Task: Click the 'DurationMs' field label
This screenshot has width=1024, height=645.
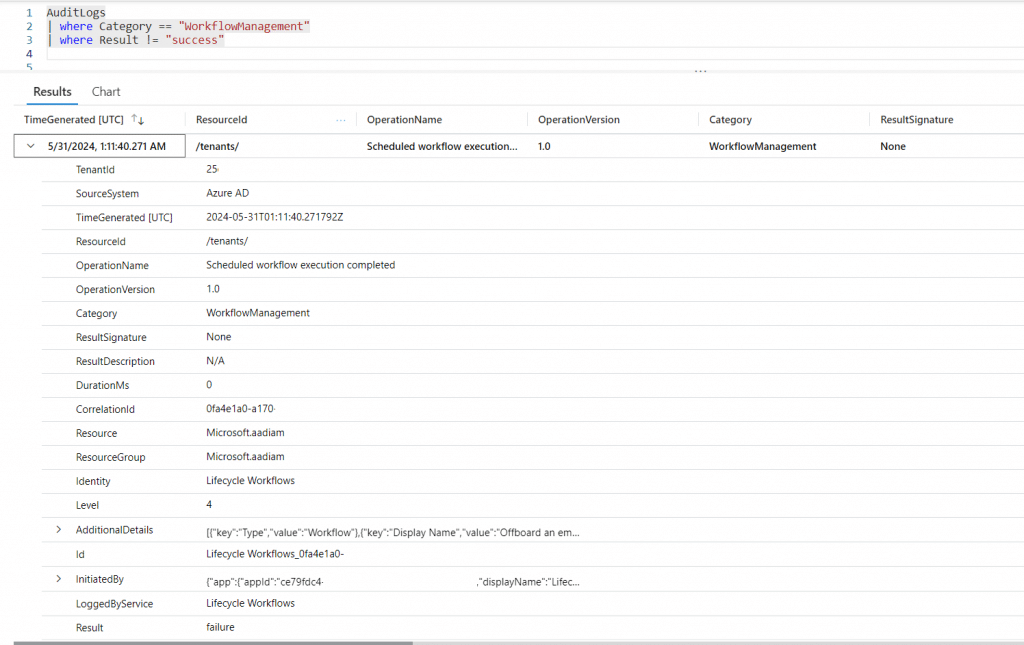Action: pos(103,385)
